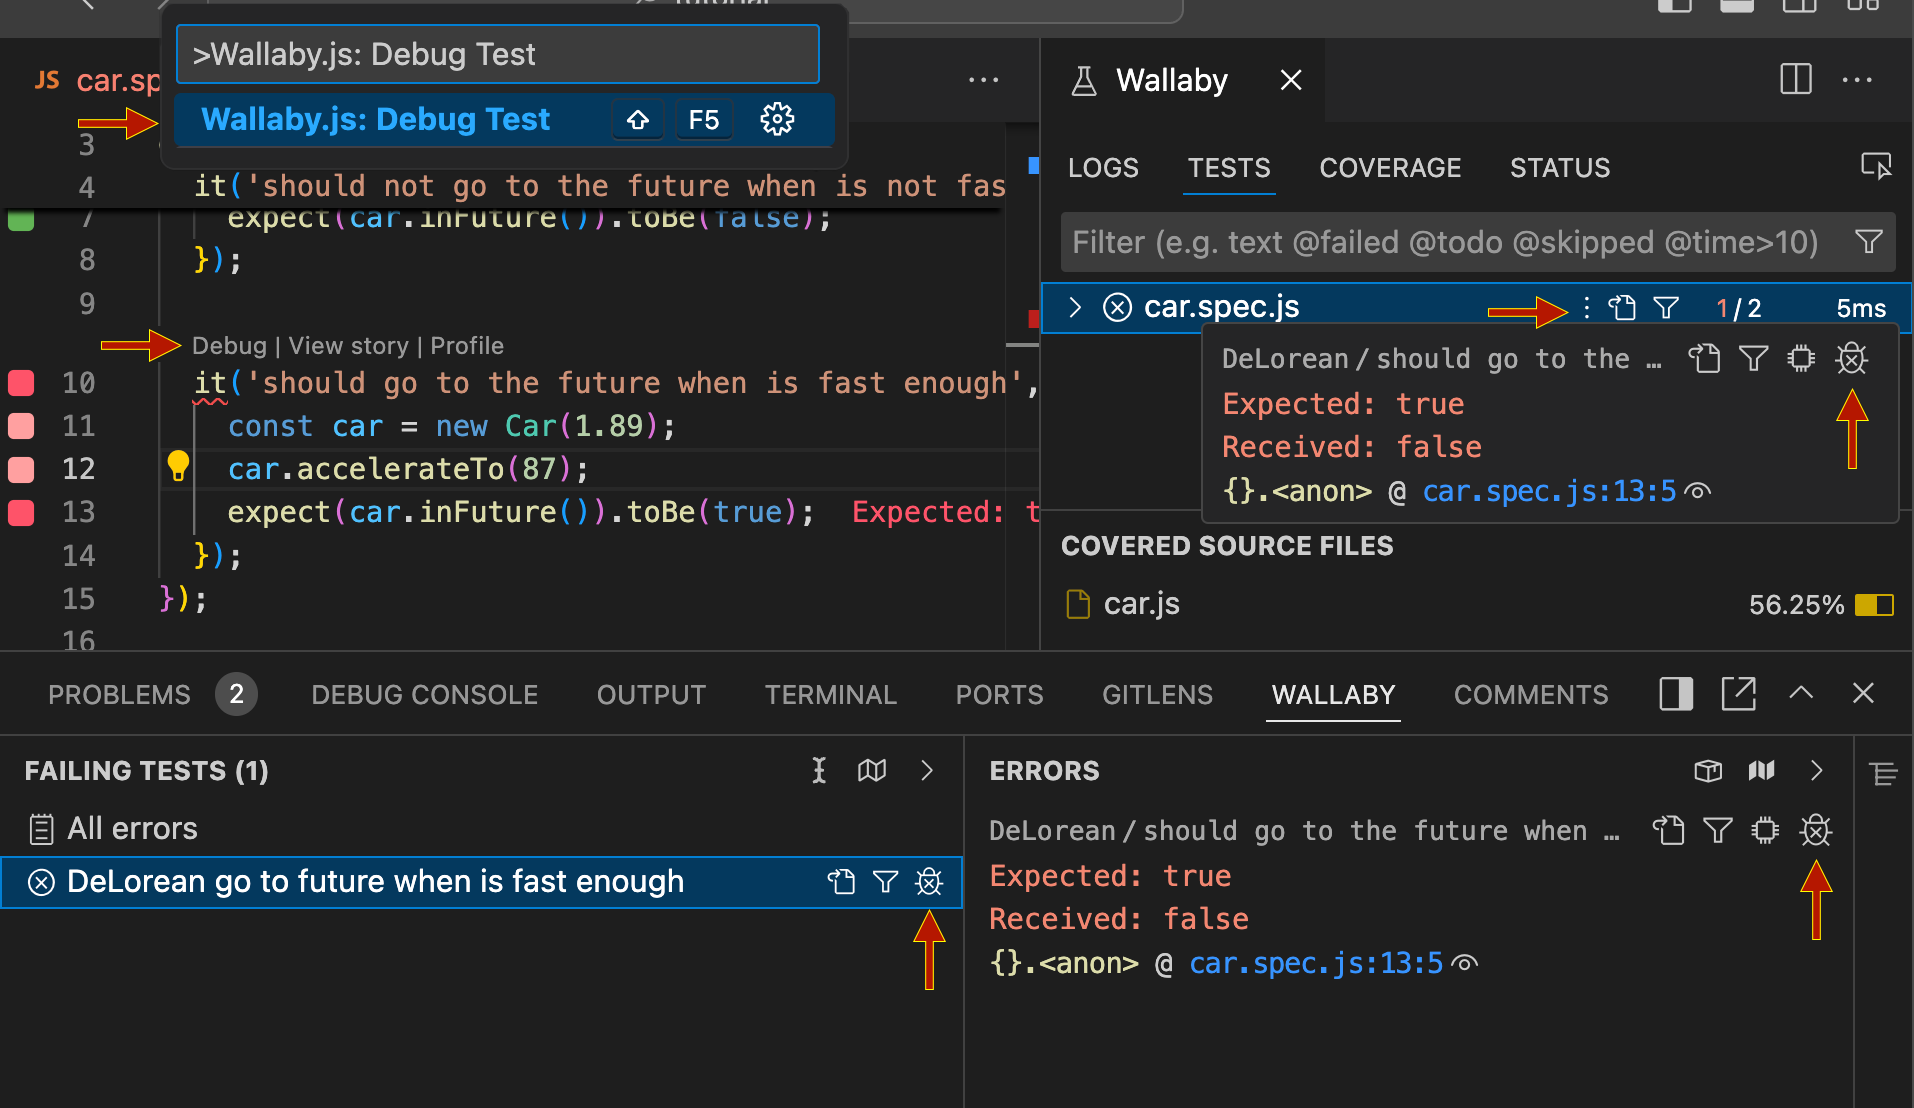
Task: Maximize the bottom panel with the up chevron
Action: click(1801, 692)
